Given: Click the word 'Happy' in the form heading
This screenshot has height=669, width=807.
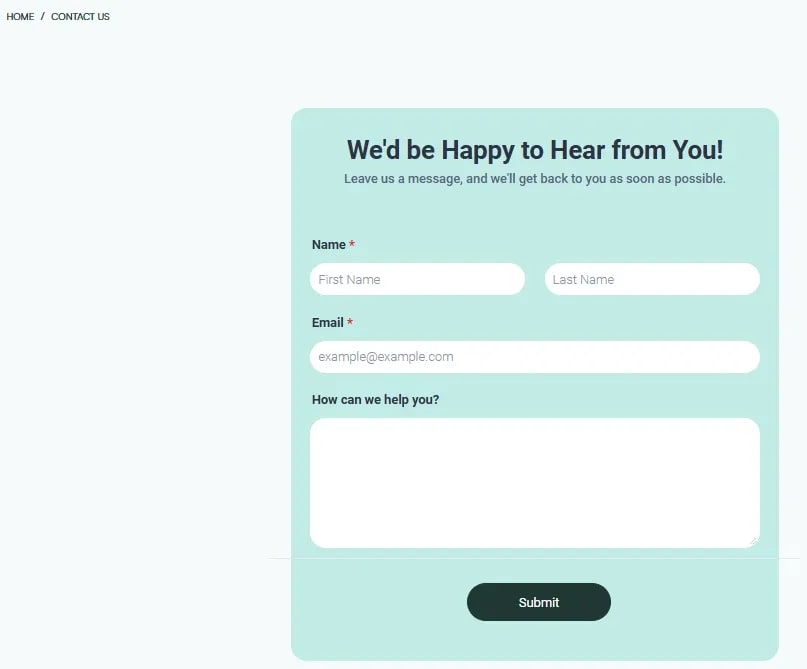Looking at the screenshot, I should click(478, 151).
